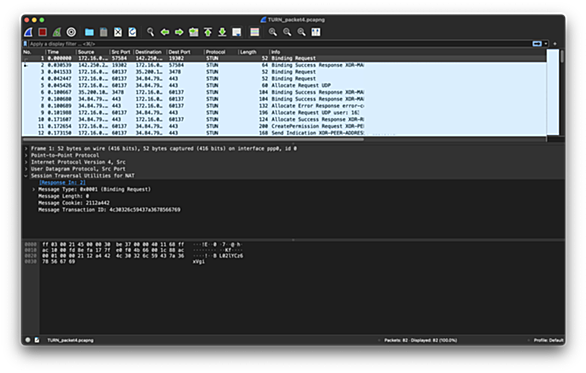Viewport: 586px width, 373px height.
Task: Reload this capture file toolbar icon
Action: [x=132, y=32]
